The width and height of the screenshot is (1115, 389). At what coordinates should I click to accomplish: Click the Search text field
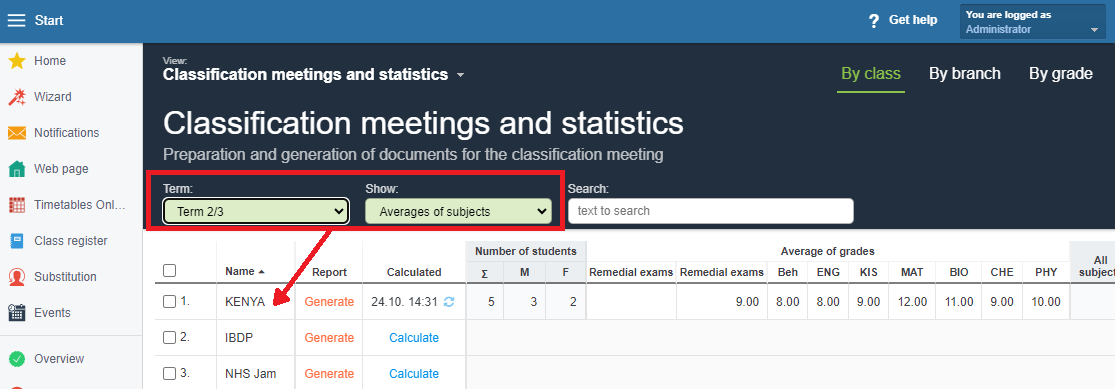click(x=710, y=211)
